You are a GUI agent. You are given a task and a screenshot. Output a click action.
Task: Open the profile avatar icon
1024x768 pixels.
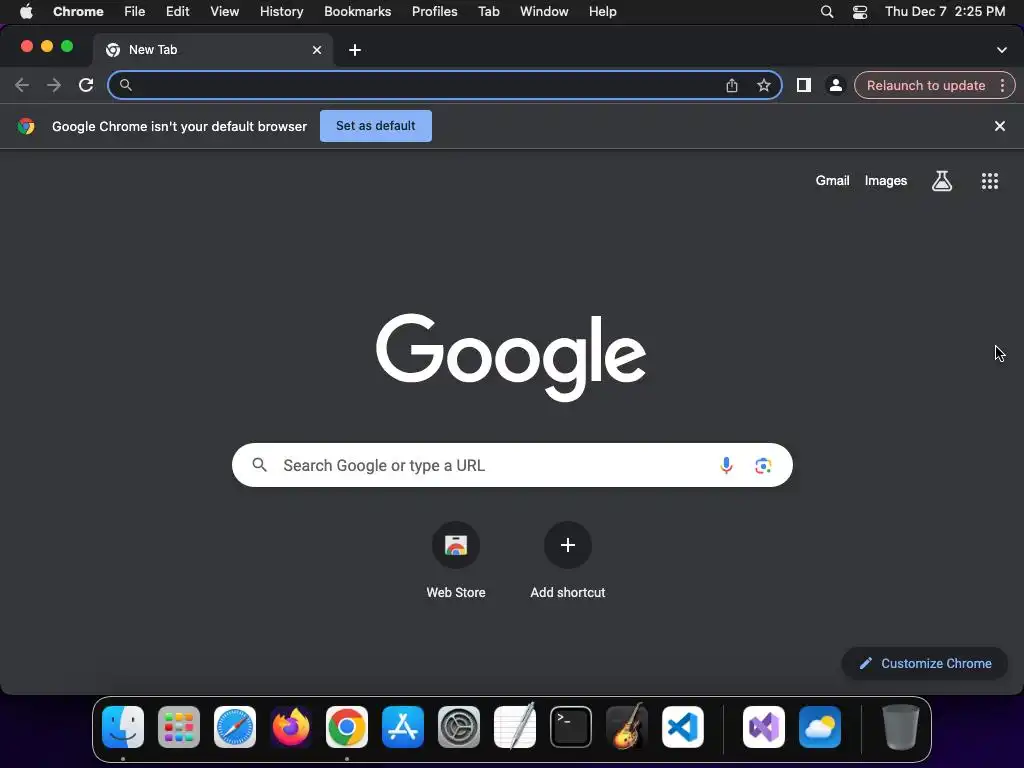[835, 85]
